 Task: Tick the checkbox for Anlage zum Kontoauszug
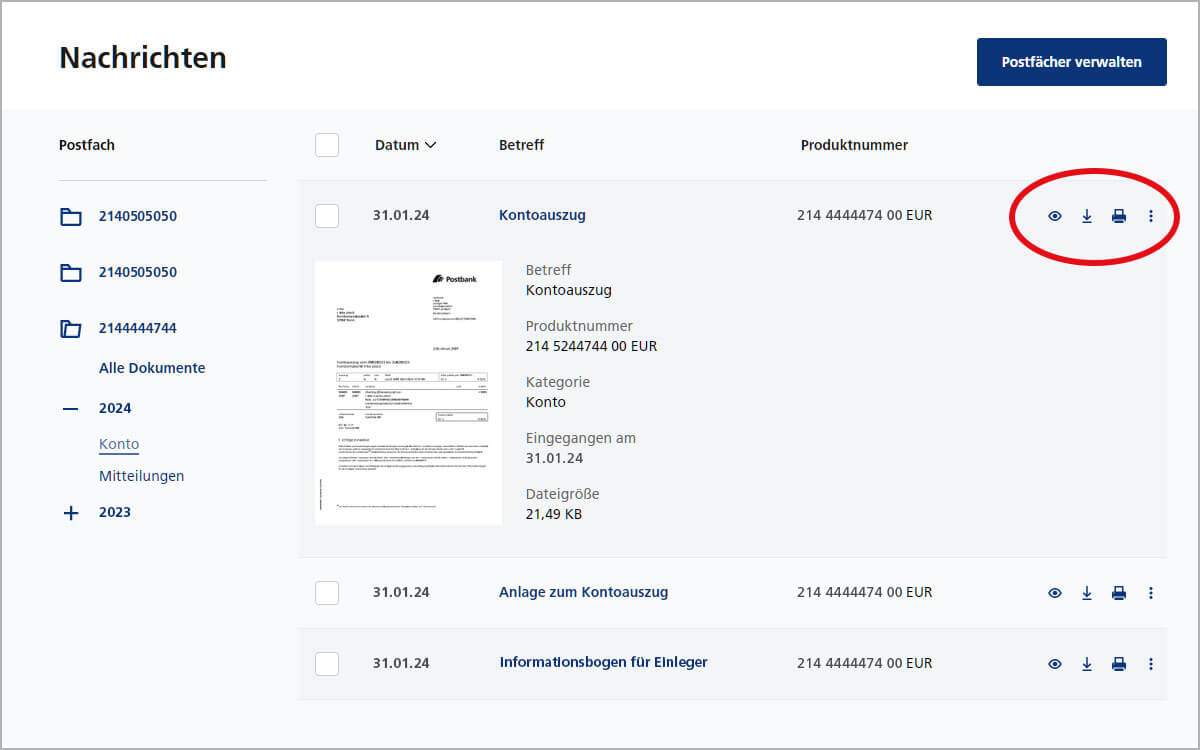coord(327,593)
